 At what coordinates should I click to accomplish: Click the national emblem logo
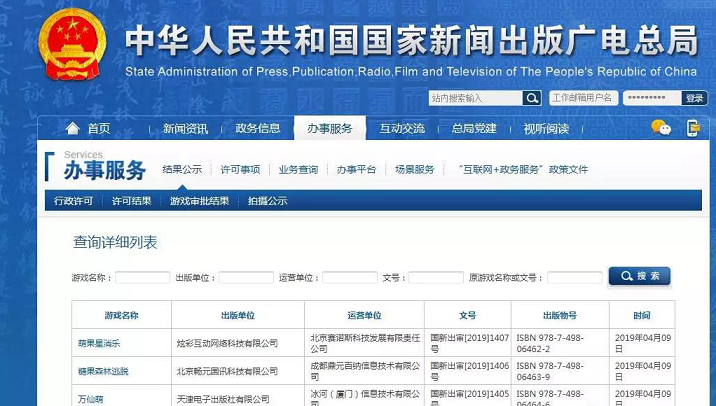point(71,46)
